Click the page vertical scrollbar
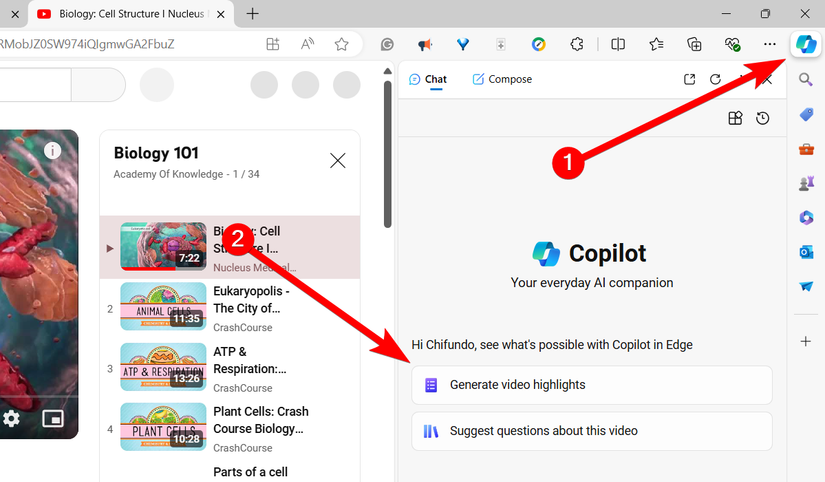825x482 pixels. (x=388, y=153)
